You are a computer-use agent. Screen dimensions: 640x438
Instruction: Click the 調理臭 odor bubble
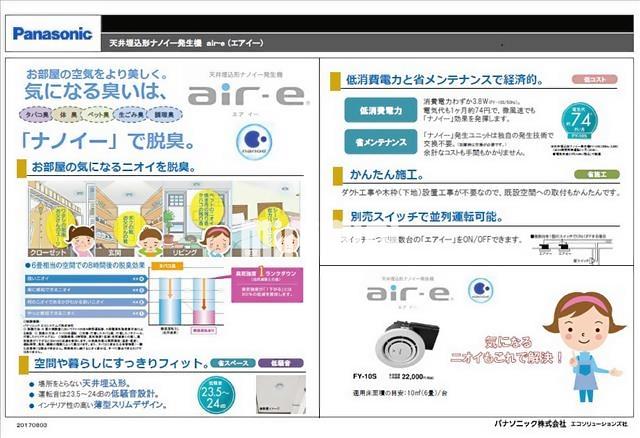coord(164,115)
